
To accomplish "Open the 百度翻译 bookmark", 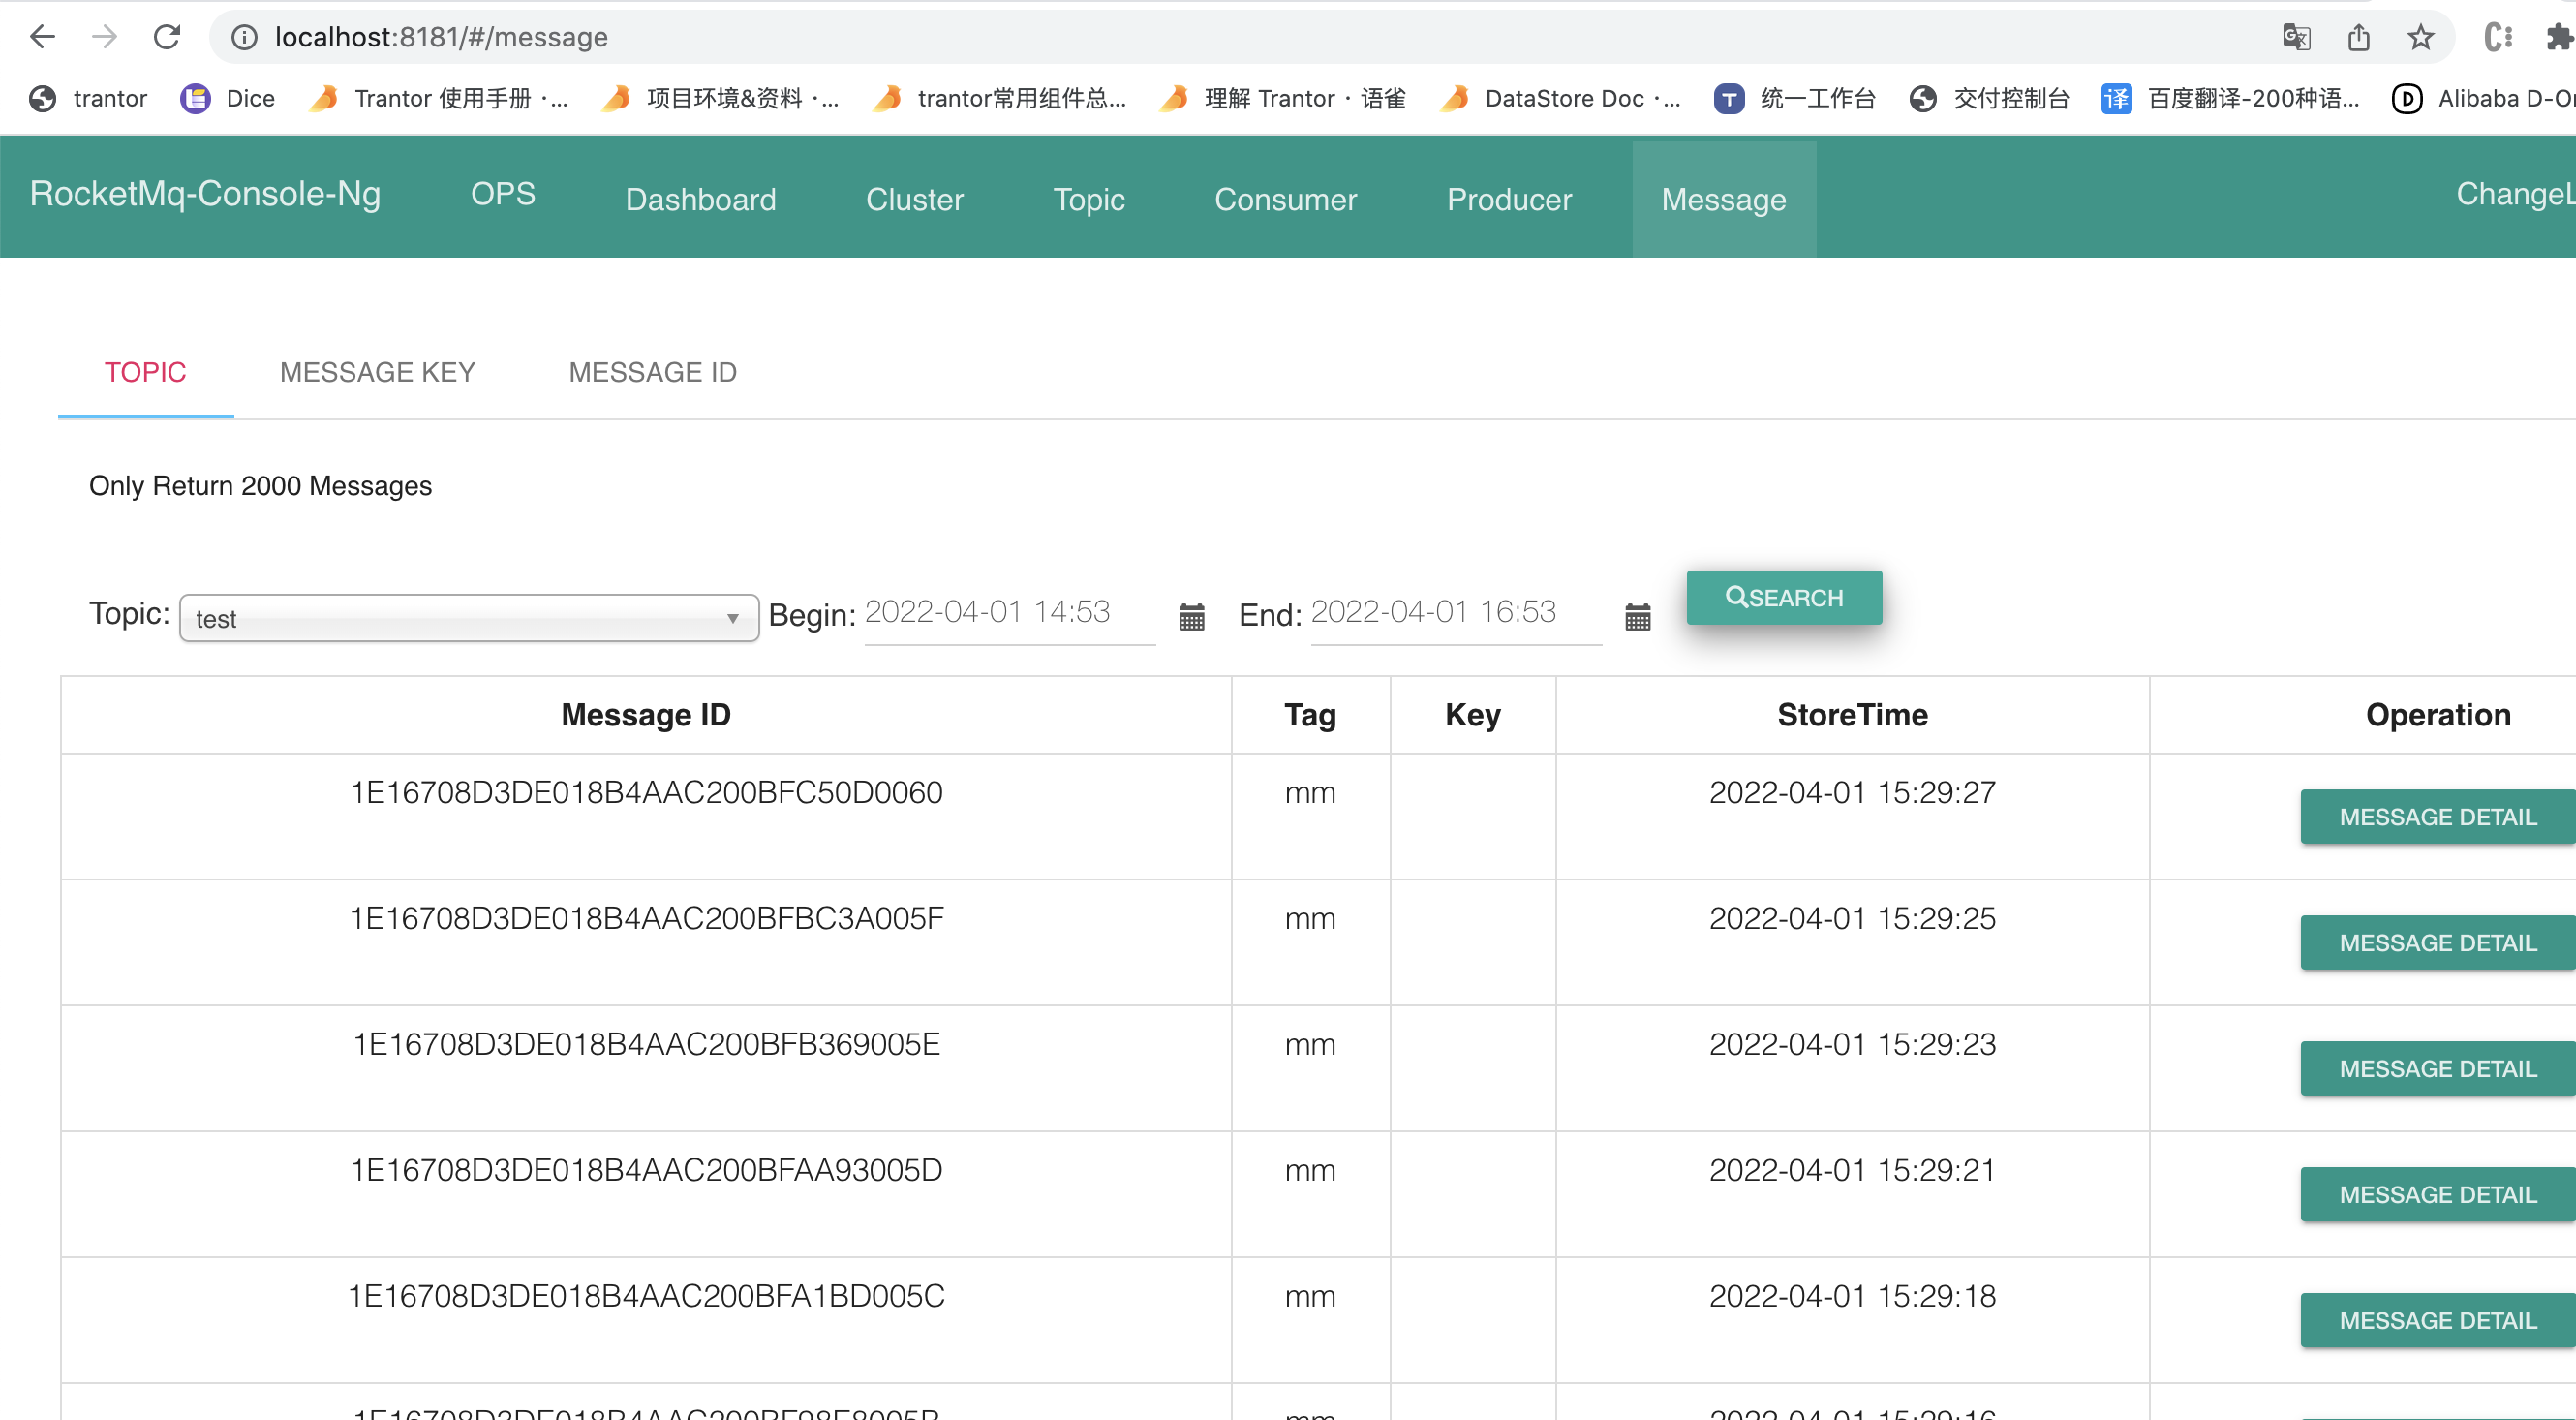I will pyautogui.click(x=2230, y=98).
